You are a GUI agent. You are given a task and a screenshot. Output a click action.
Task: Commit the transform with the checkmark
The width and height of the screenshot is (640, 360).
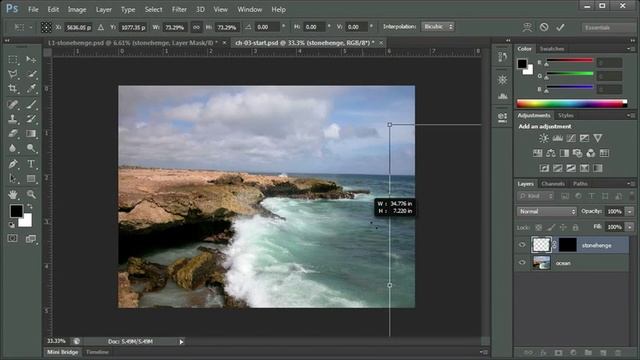tap(560, 27)
